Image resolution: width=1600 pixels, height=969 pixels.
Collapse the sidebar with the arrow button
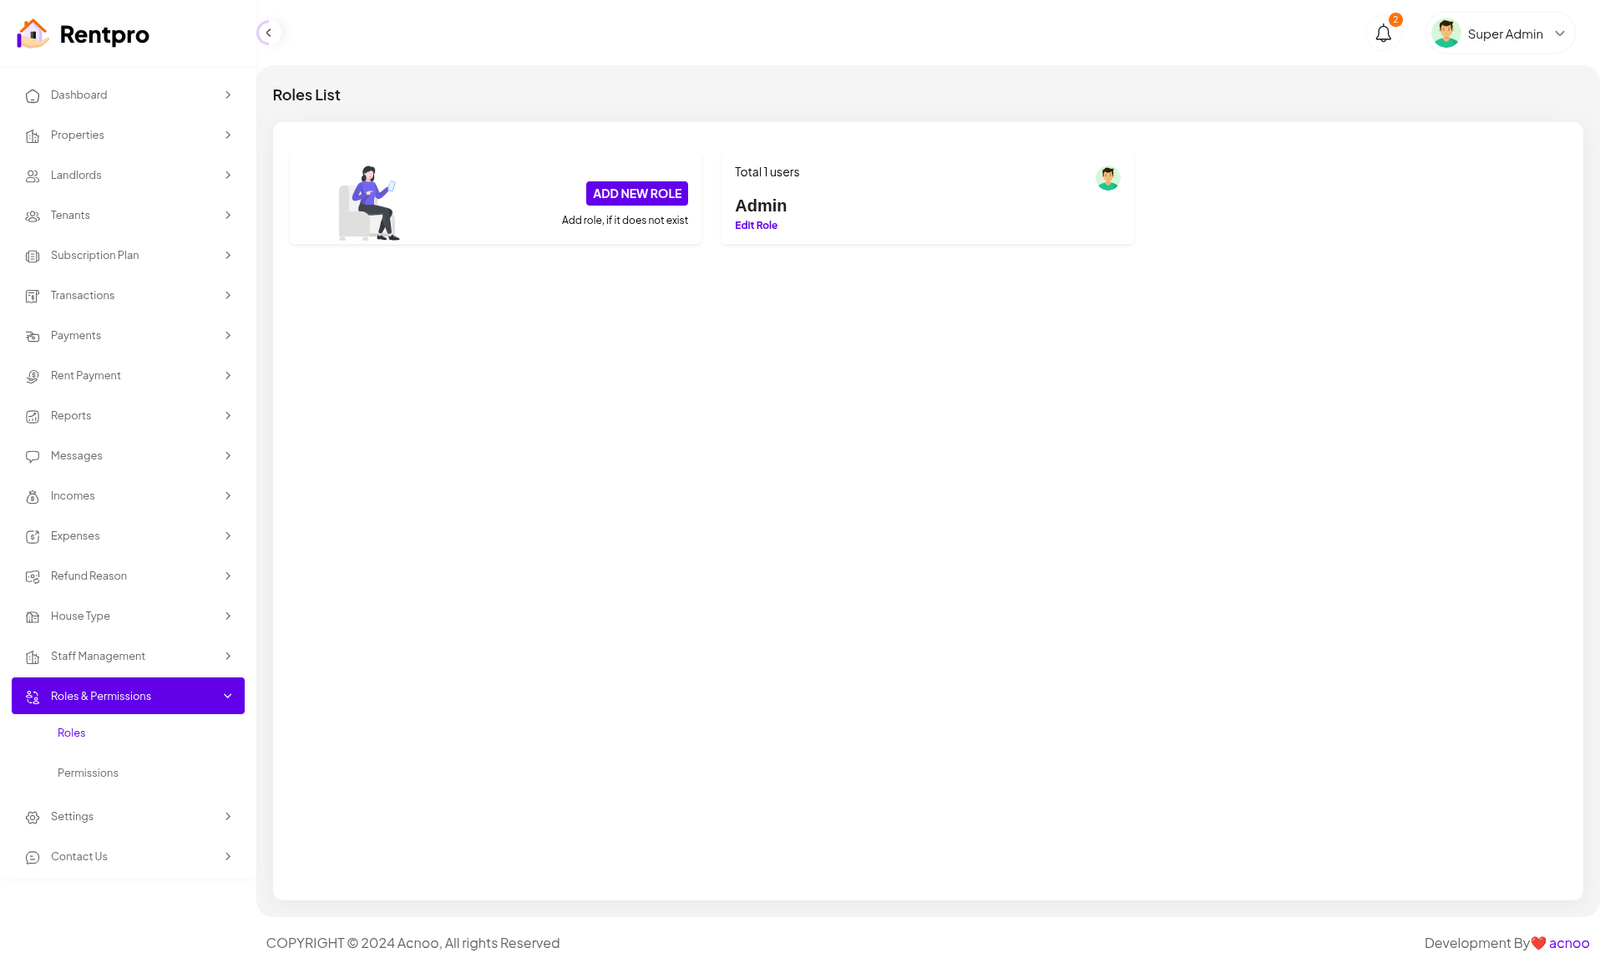268,33
